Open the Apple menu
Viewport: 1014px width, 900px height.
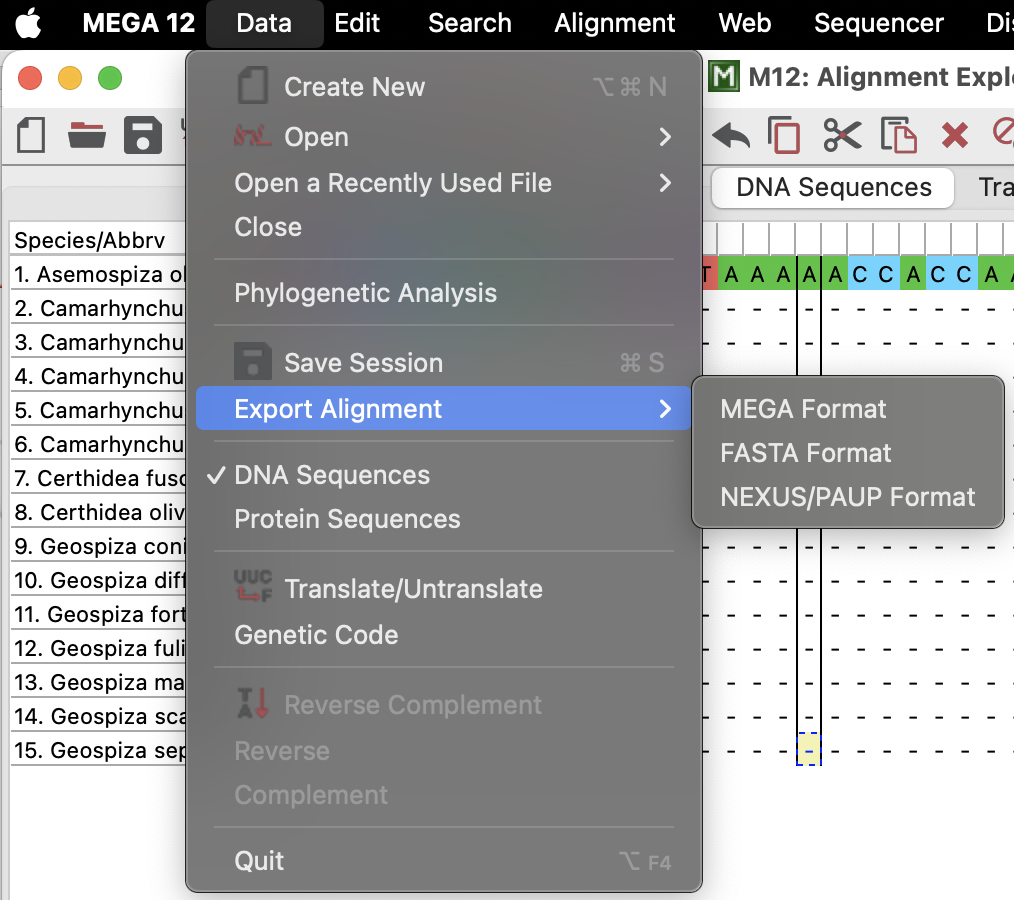pyautogui.click(x=28, y=23)
